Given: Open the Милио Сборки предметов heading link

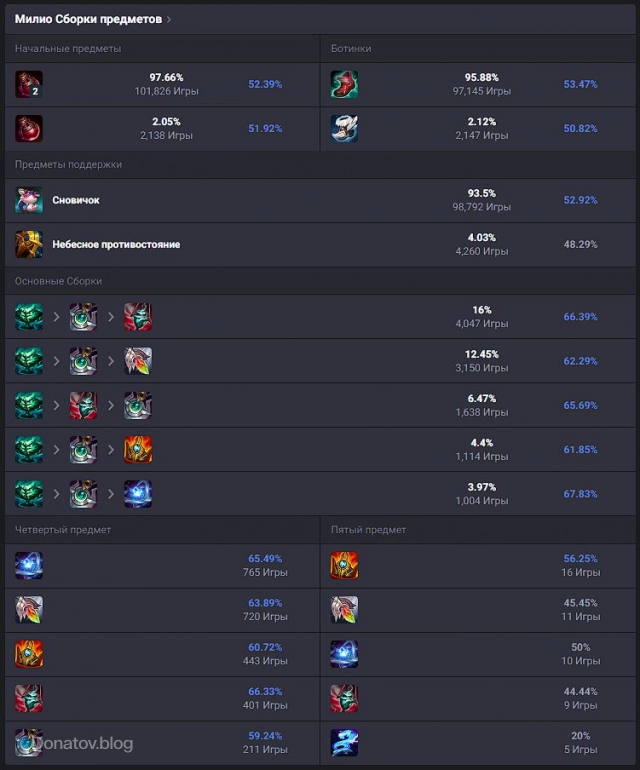Looking at the screenshot, I should 88,19.
